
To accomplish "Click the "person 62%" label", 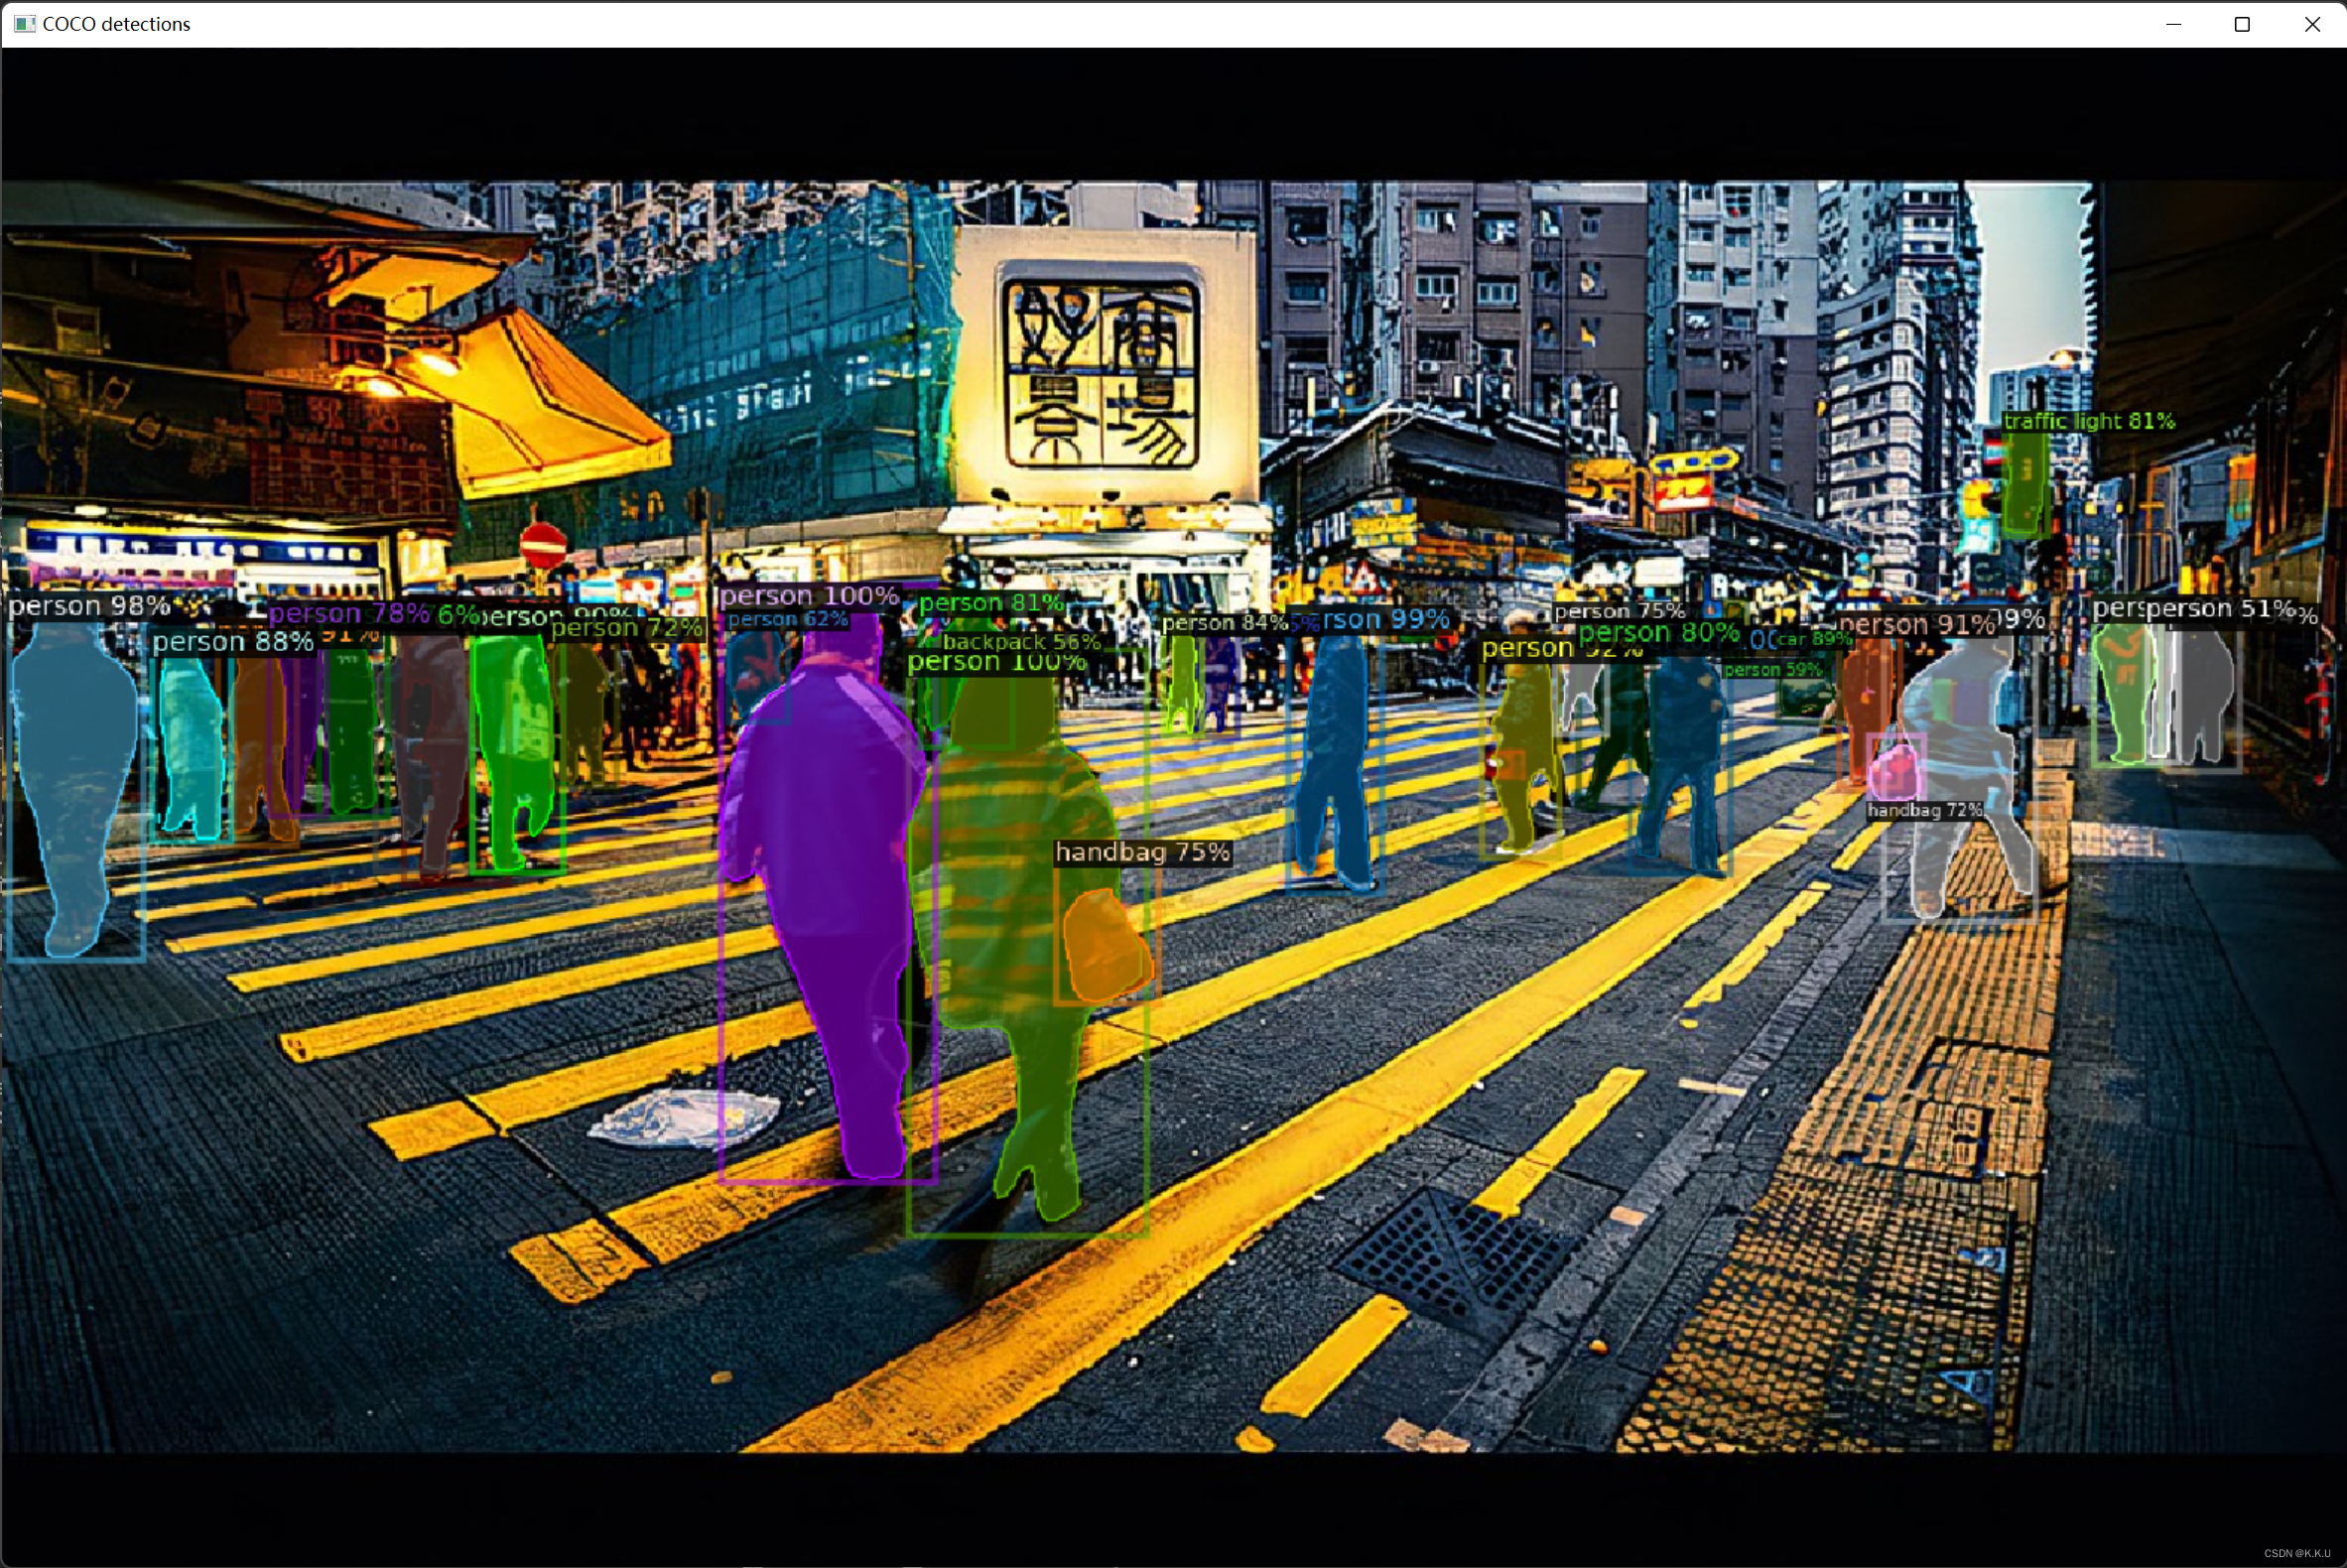I will pyautogui.click(x=787, y=620).
